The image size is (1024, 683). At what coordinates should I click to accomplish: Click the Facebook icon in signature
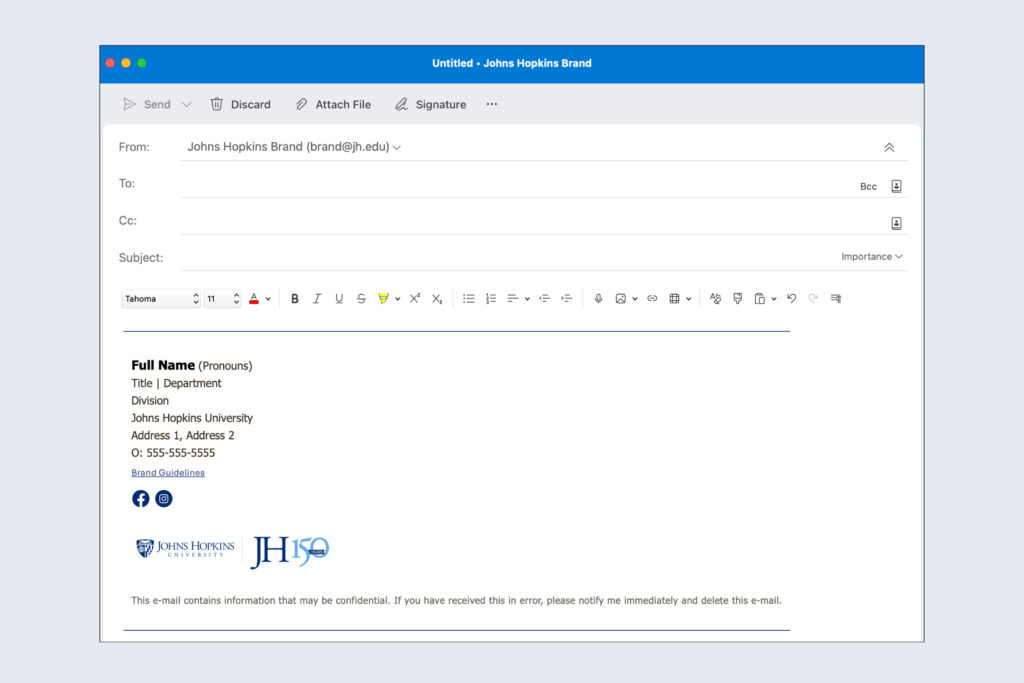(x=140, y=499)
